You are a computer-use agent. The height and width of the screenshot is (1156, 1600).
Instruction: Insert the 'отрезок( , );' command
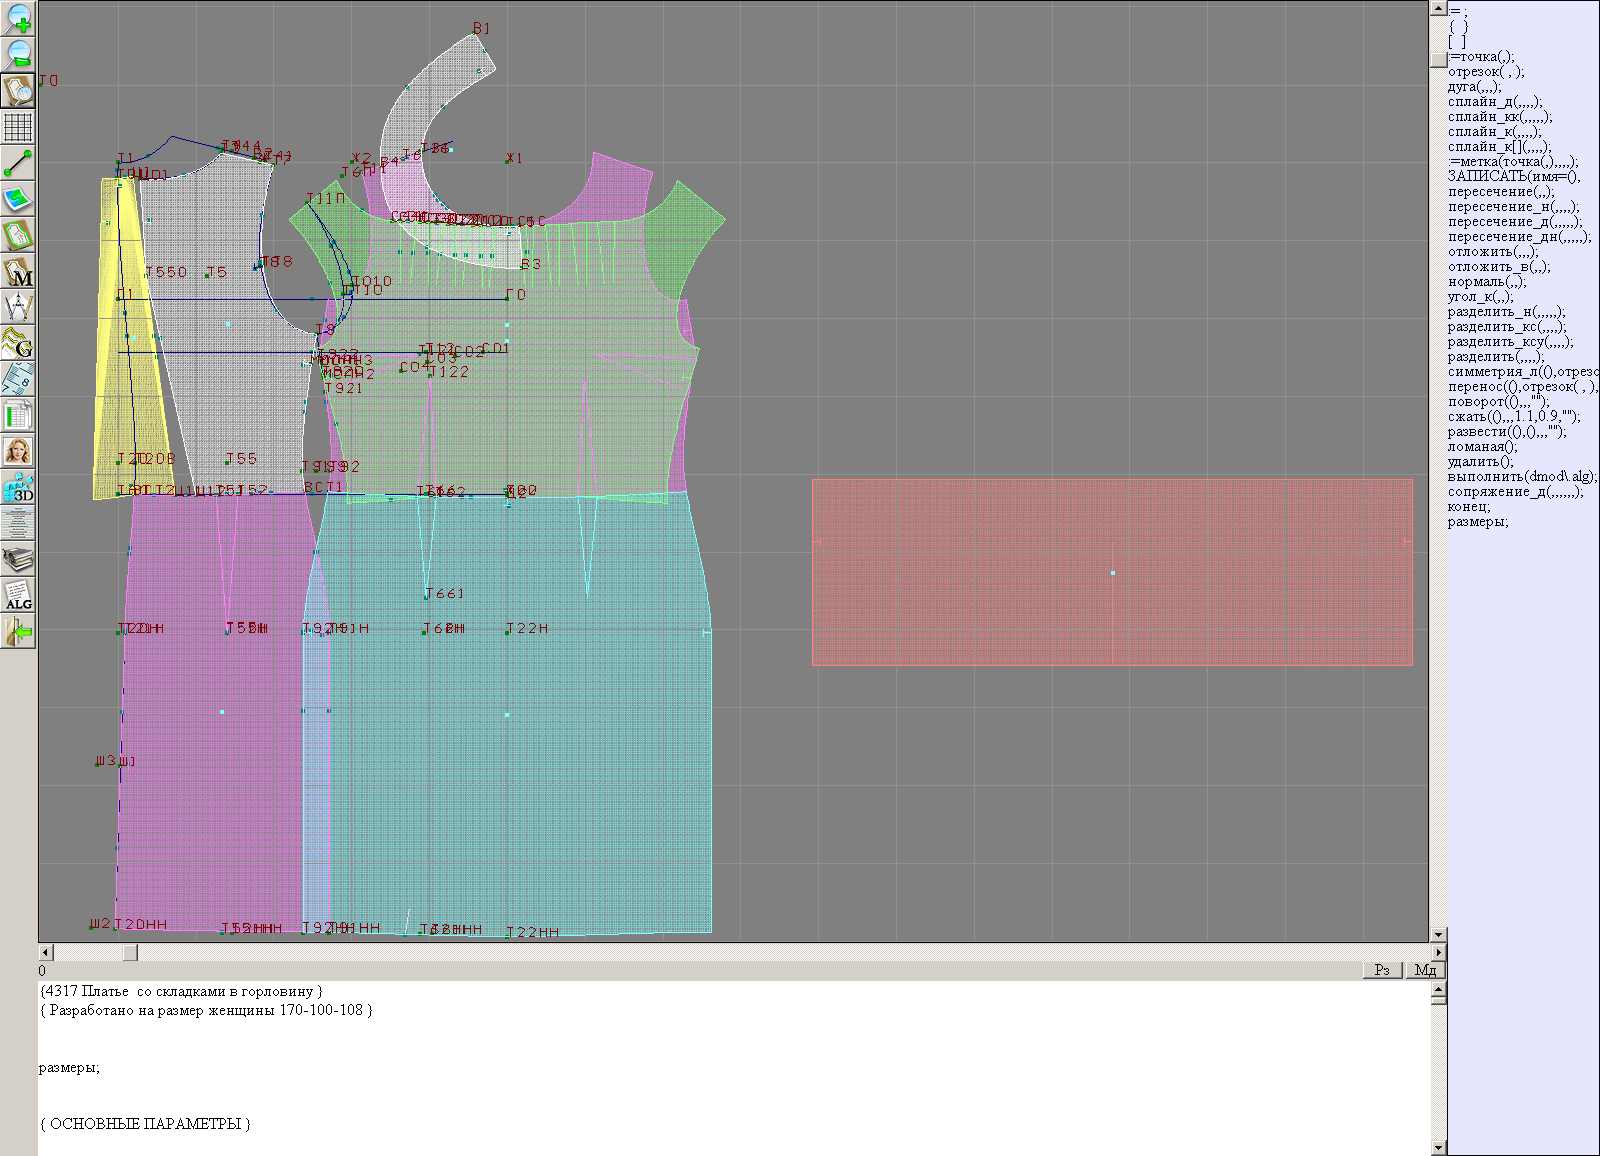click(1485, 72)
